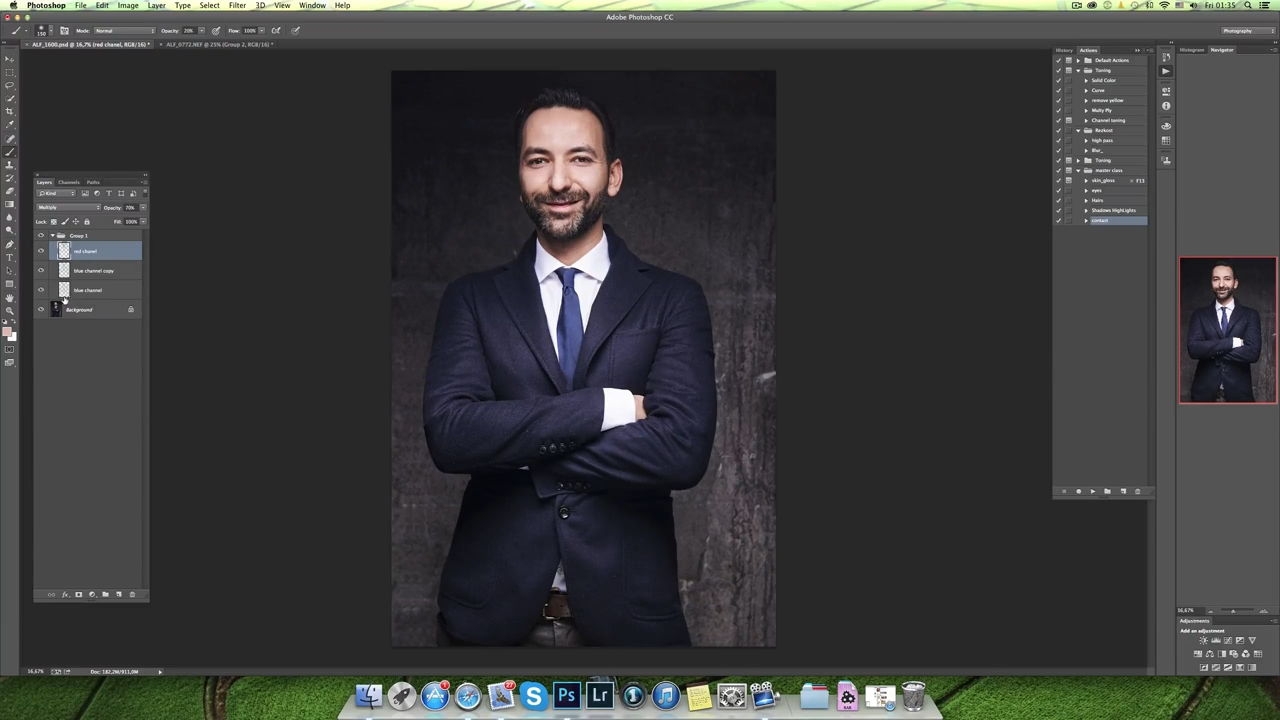Toggle checkmark for skin_gloss action
The width and height of the screenshot is (1280, 720).
[1059, 180]
